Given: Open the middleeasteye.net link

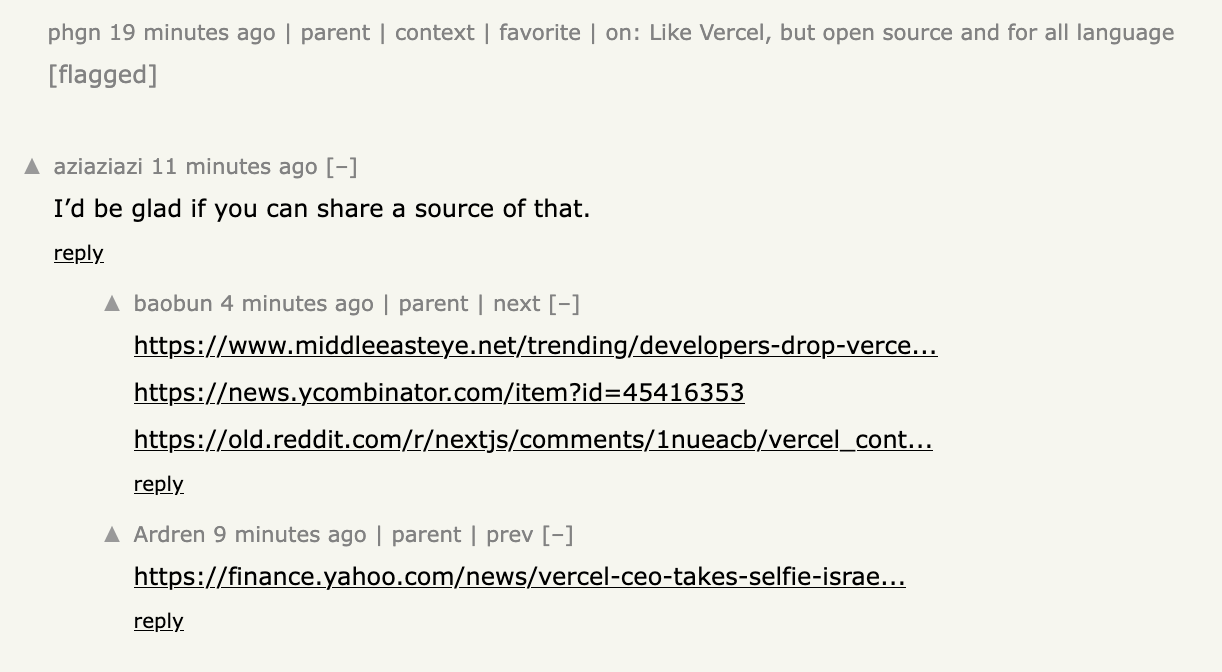Looking at the screenshot, I should [x=535, y=346].
